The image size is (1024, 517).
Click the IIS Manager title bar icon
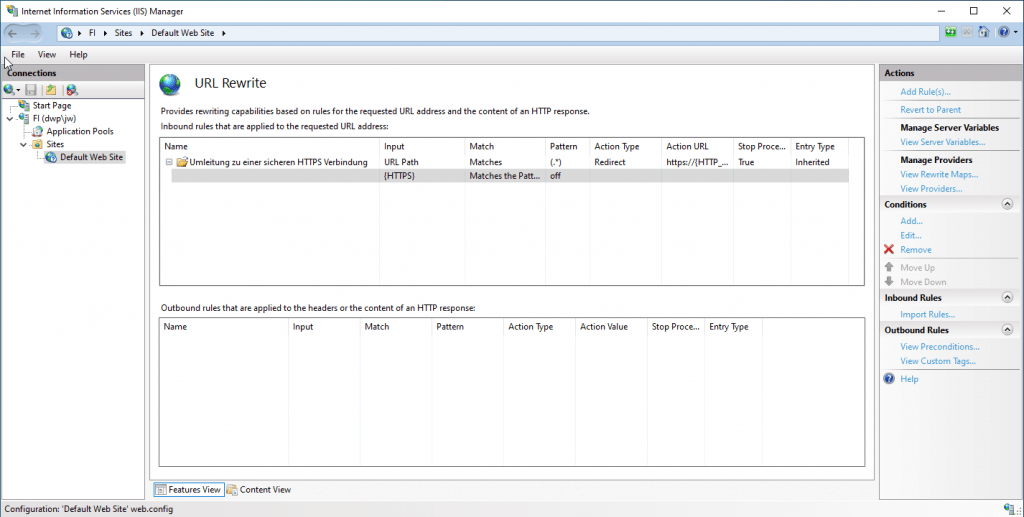(12, 11)
